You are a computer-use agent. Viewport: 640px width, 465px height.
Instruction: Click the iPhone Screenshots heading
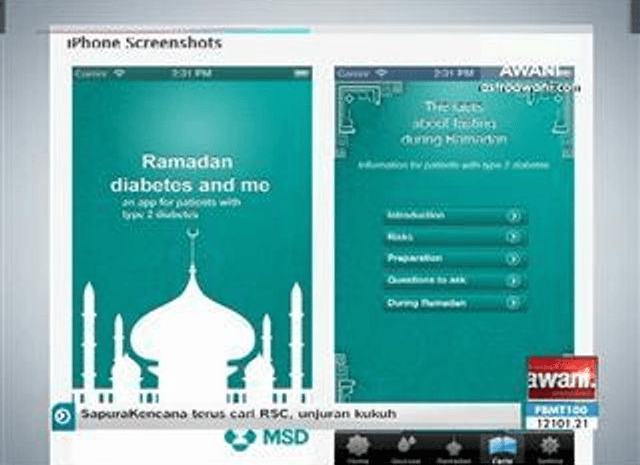pos(144,44)
